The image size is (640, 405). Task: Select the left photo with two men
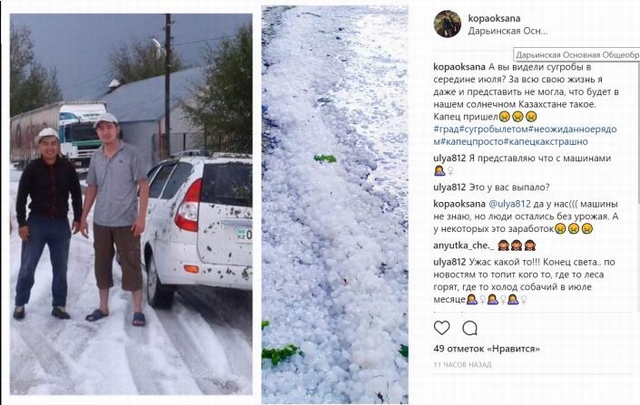(x=131, y=204)
